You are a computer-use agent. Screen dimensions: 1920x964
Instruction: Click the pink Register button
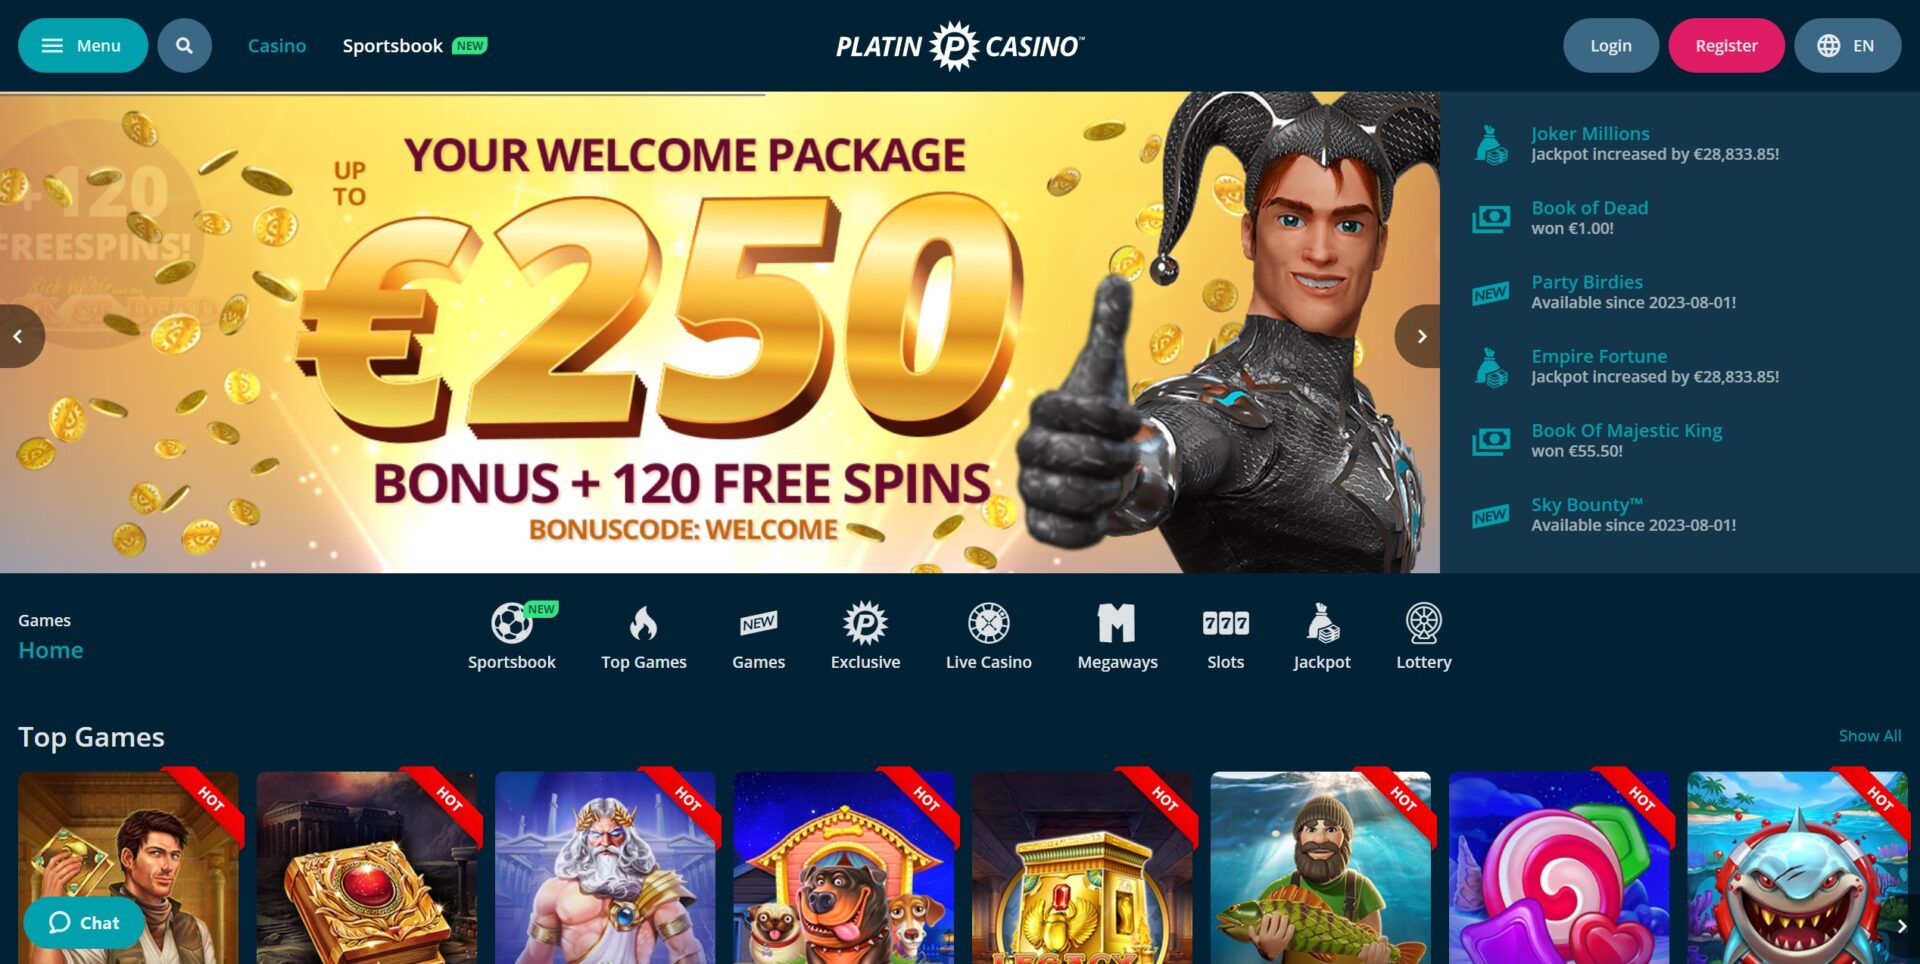[1726, 46]
